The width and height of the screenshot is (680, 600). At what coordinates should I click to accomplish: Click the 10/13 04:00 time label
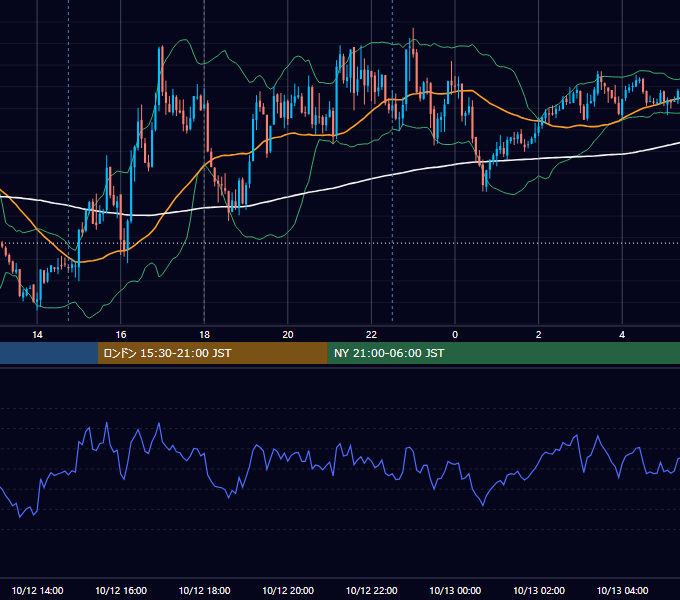[x=622, y=590]
